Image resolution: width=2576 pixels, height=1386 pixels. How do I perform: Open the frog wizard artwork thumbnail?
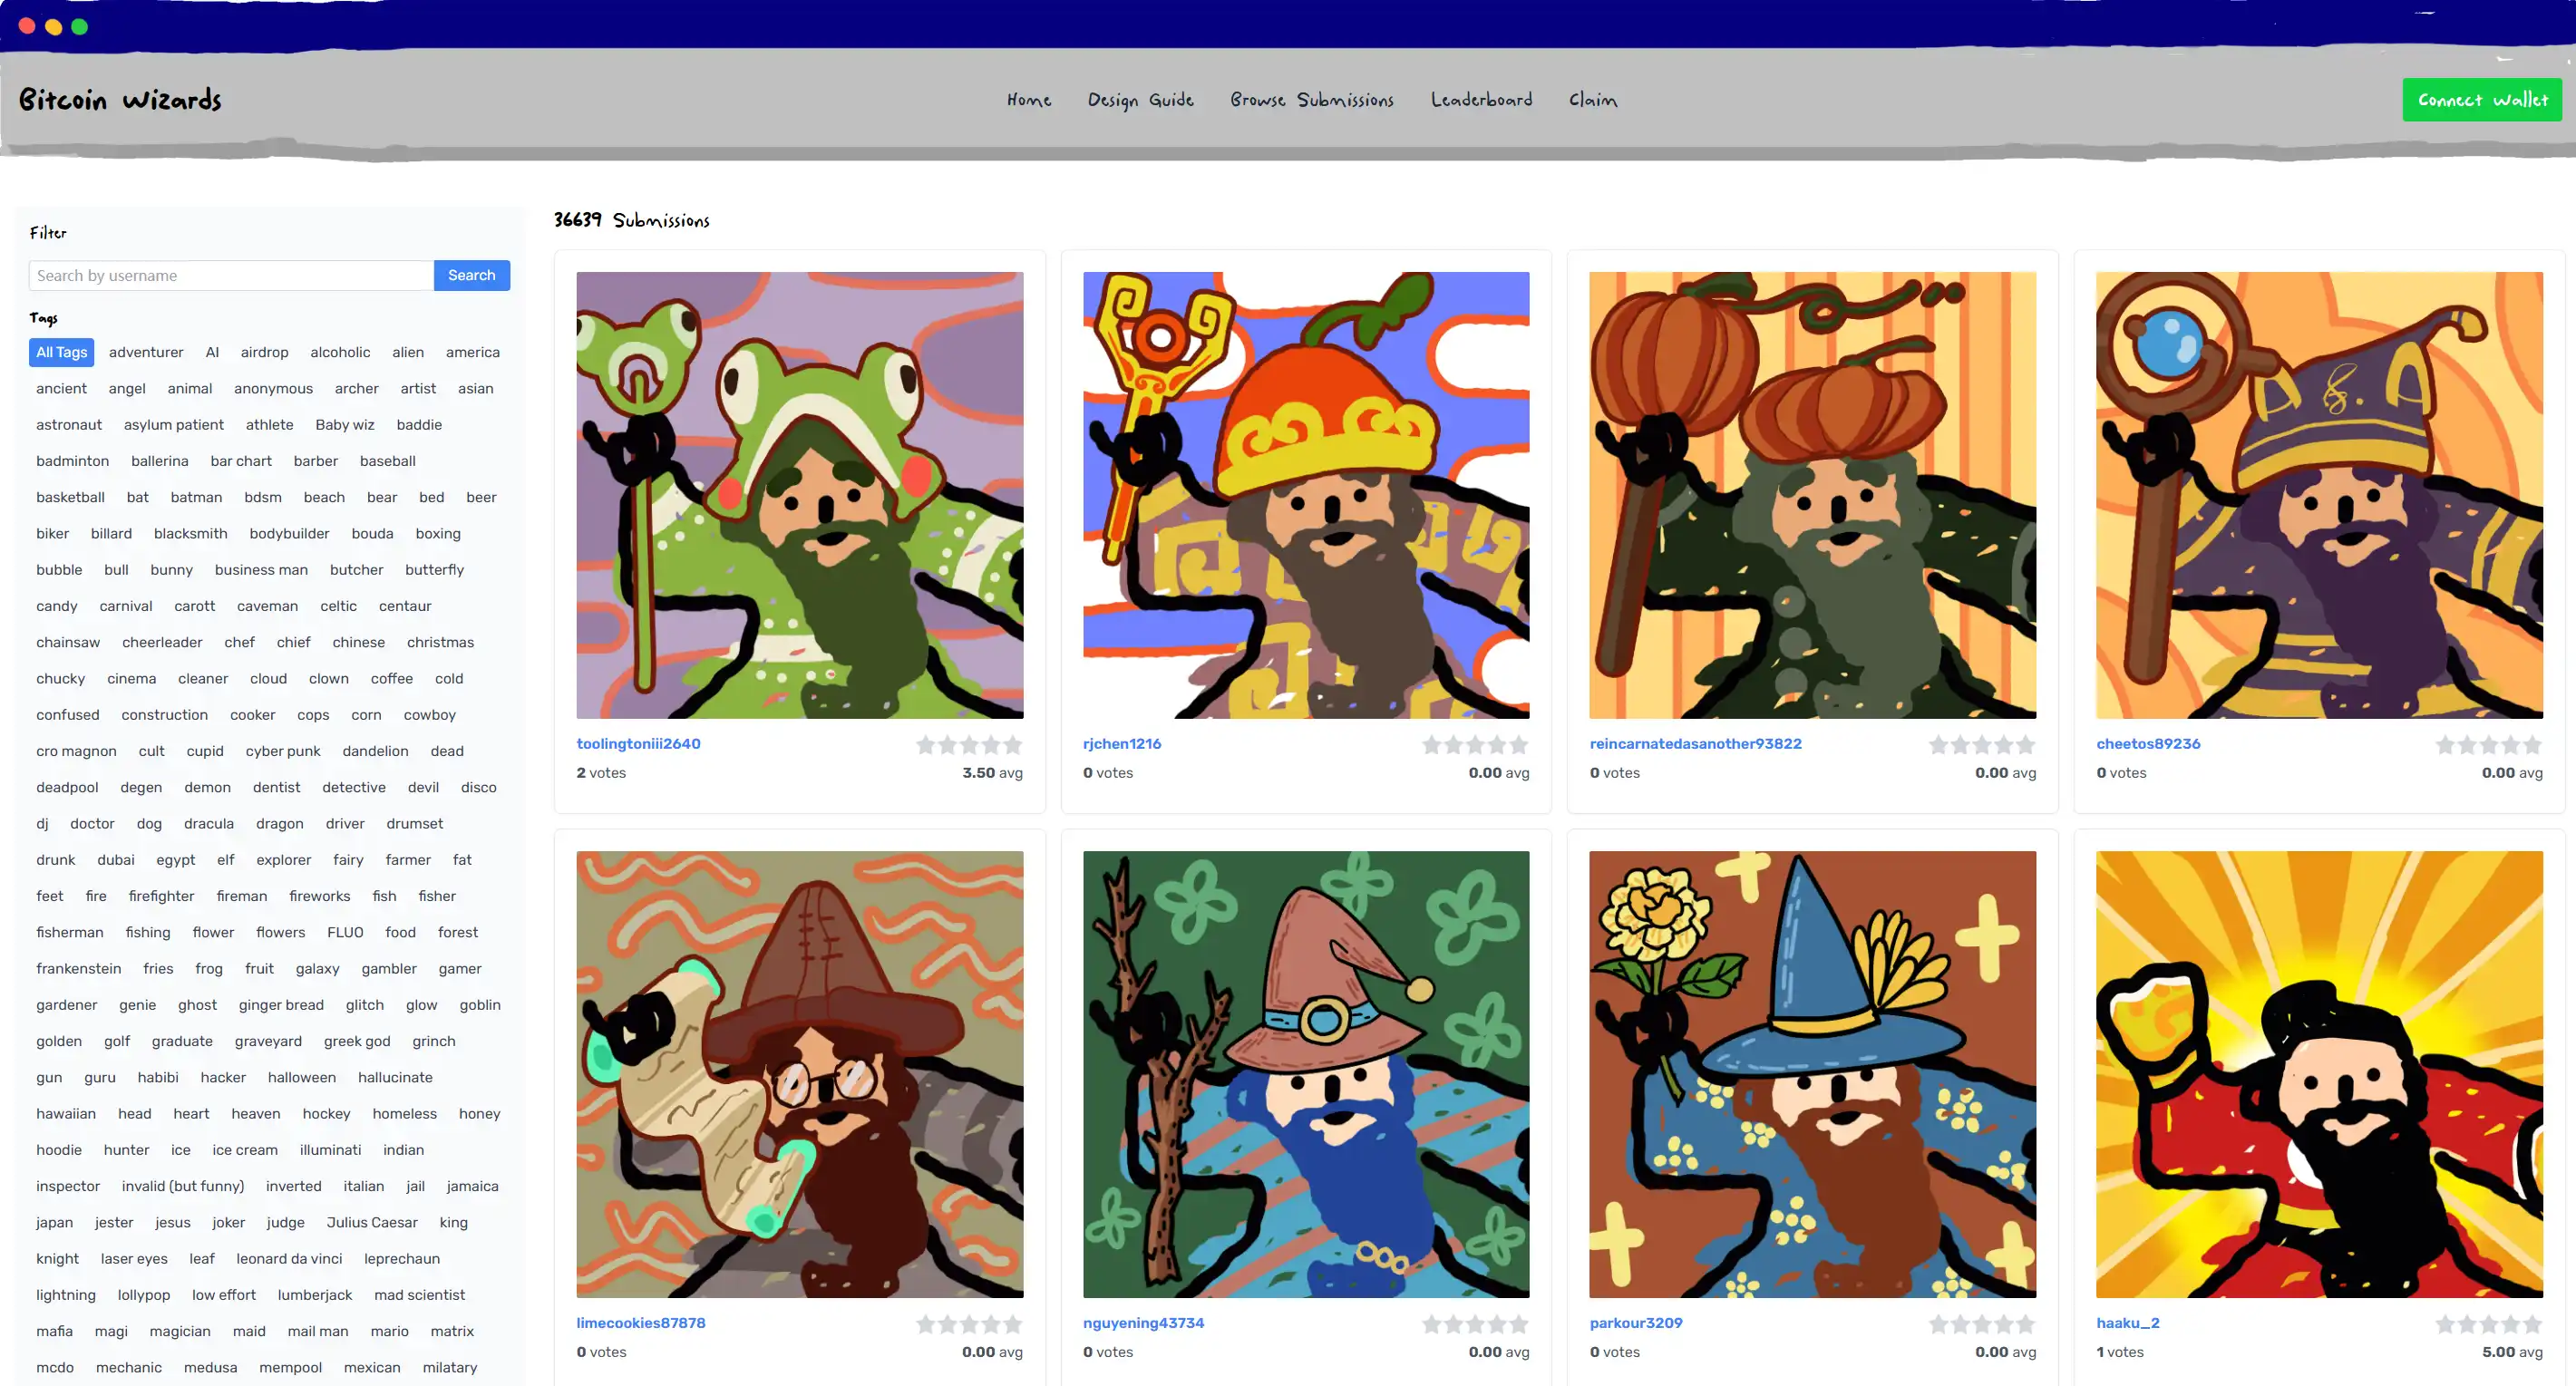click(799, 495)
